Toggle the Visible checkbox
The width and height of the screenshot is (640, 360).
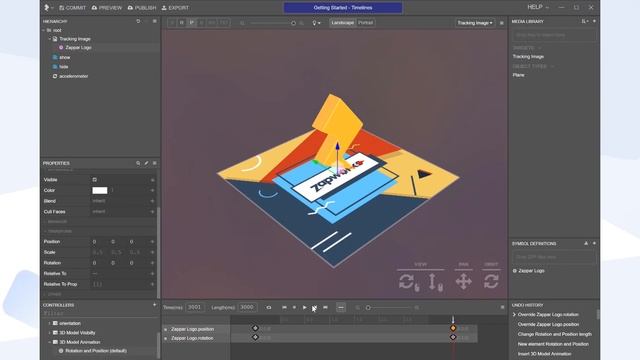coord(95,180)
